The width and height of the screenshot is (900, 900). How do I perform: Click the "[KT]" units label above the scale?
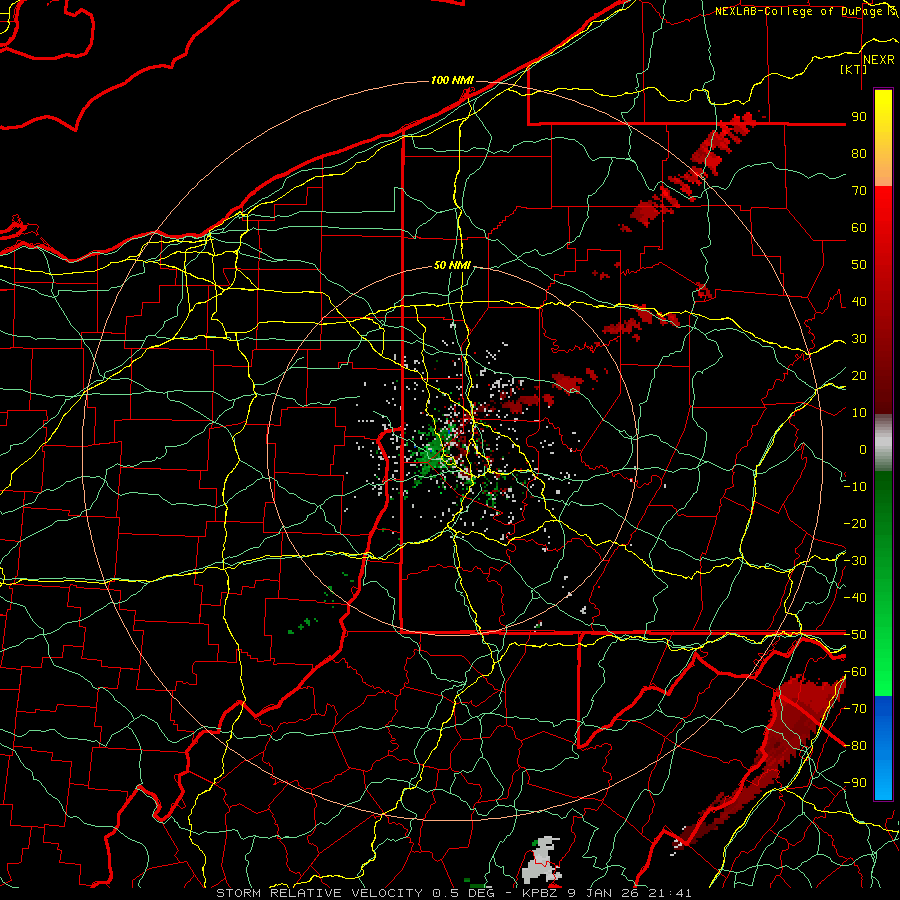(x=853, y=69)
